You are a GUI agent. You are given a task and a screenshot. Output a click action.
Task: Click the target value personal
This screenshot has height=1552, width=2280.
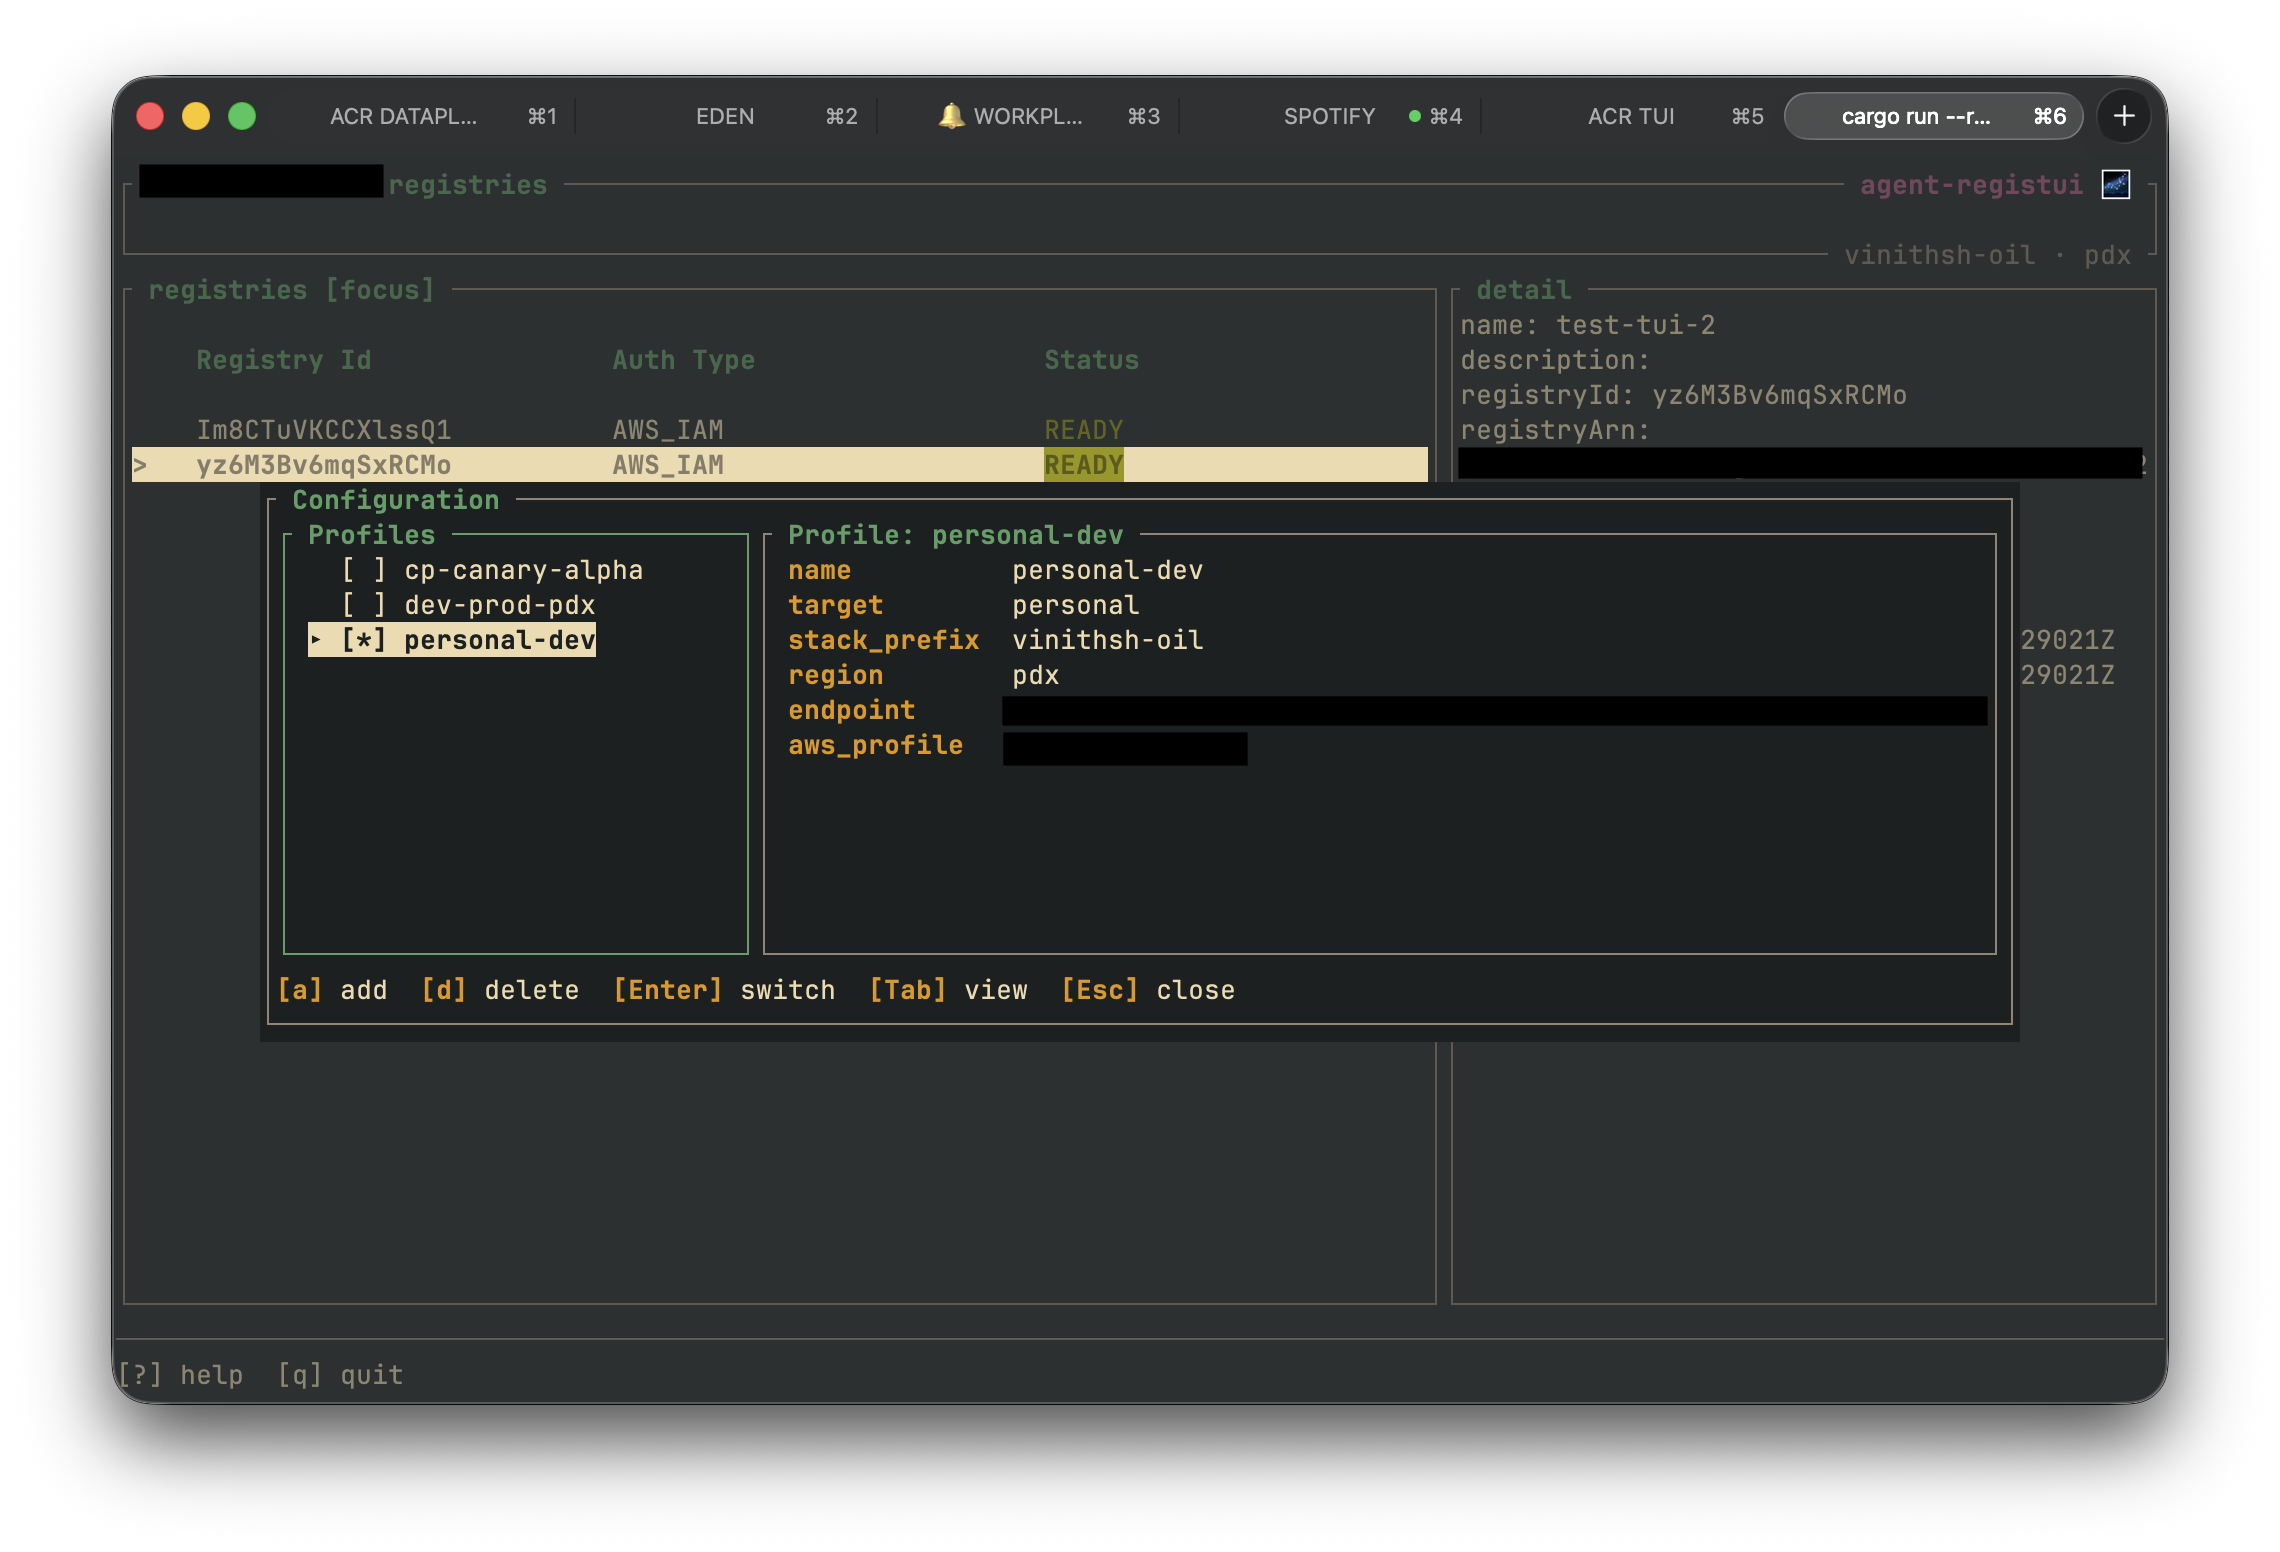[x=1076, y=605]
